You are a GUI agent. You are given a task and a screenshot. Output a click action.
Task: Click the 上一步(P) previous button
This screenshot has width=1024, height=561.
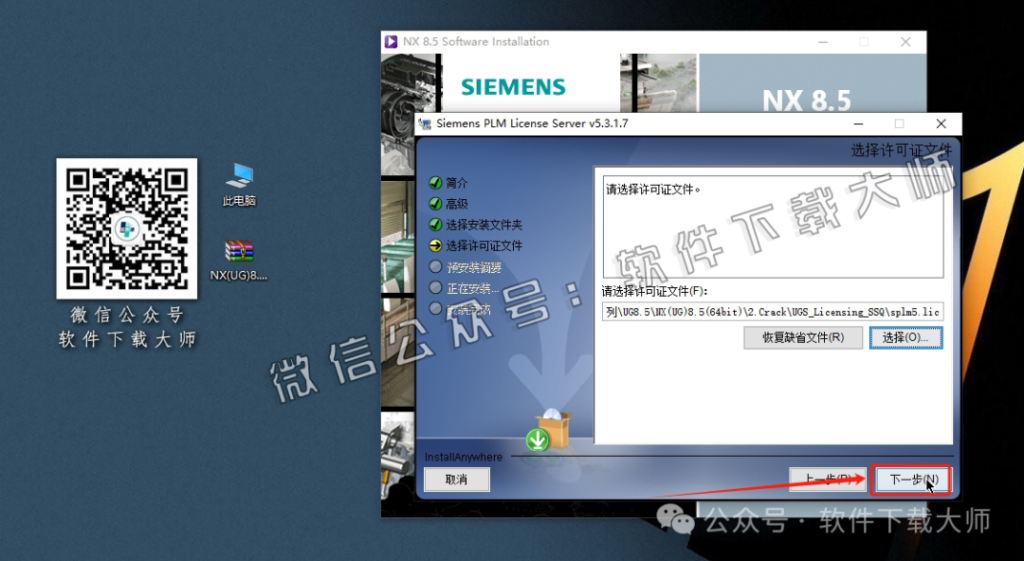tap(827, 480)
